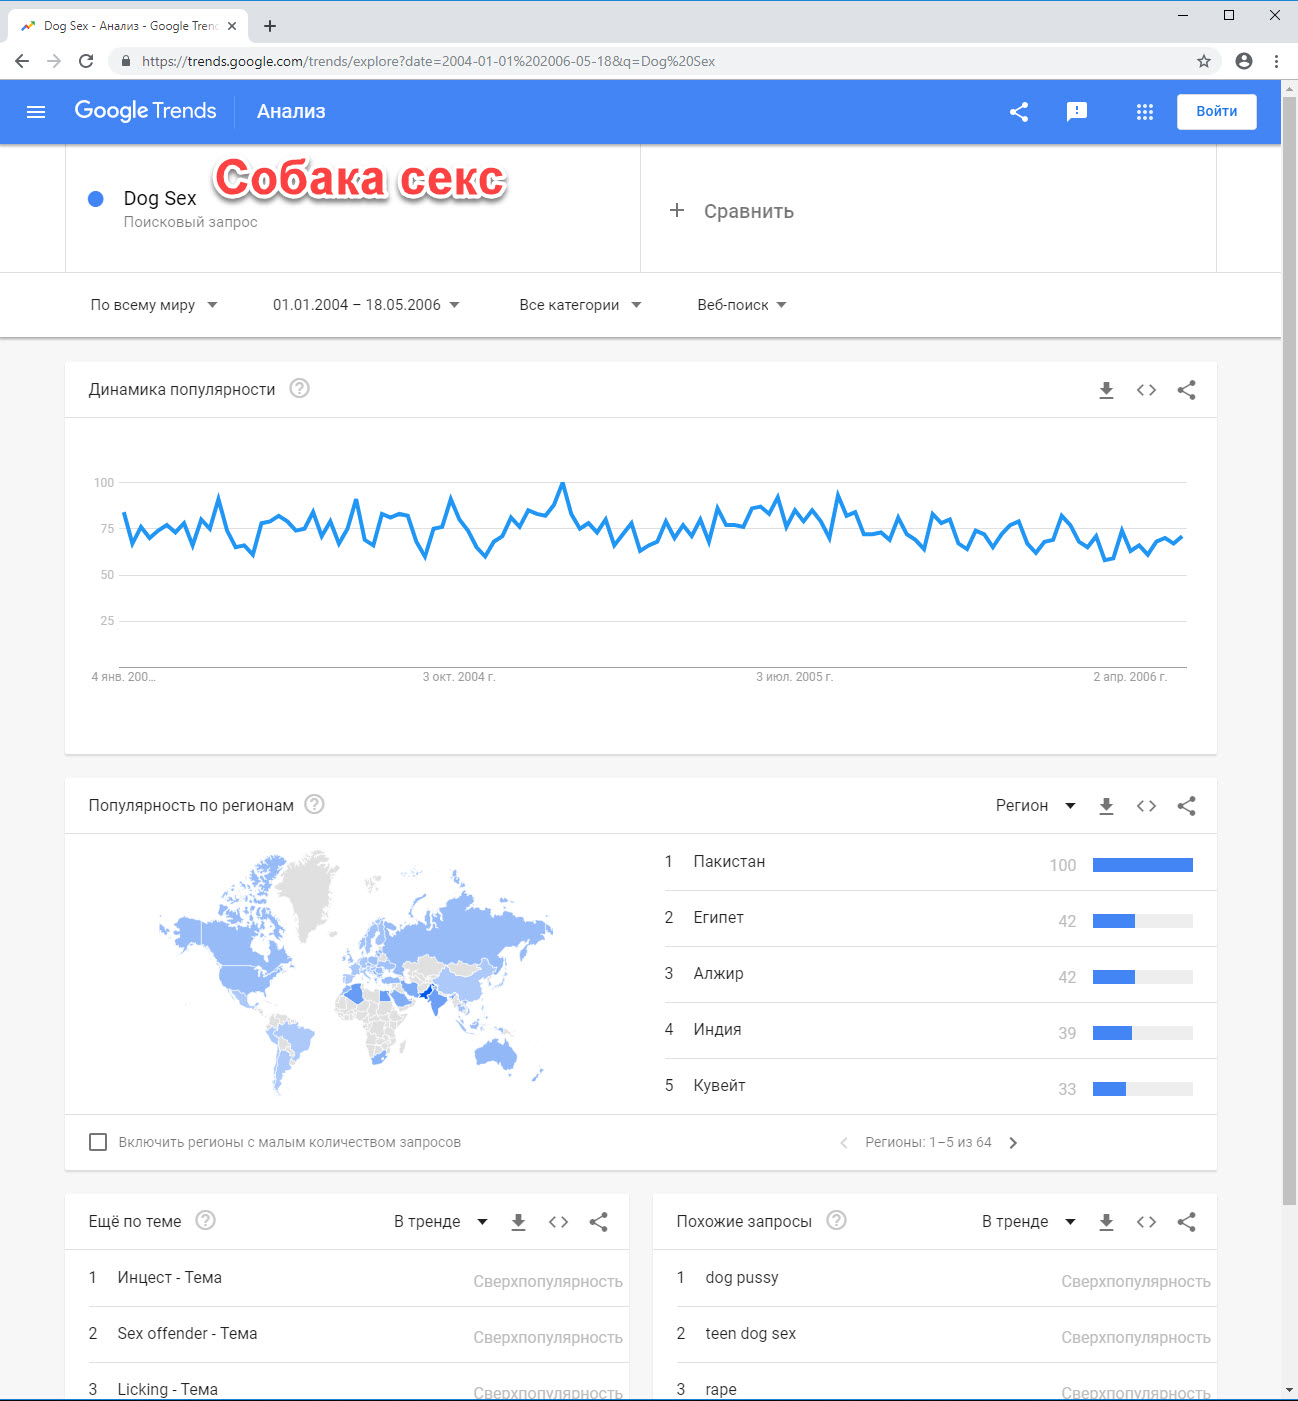Share the Ещё по теме card
Viewport: 1298px width, 1401px height.
598,1222
